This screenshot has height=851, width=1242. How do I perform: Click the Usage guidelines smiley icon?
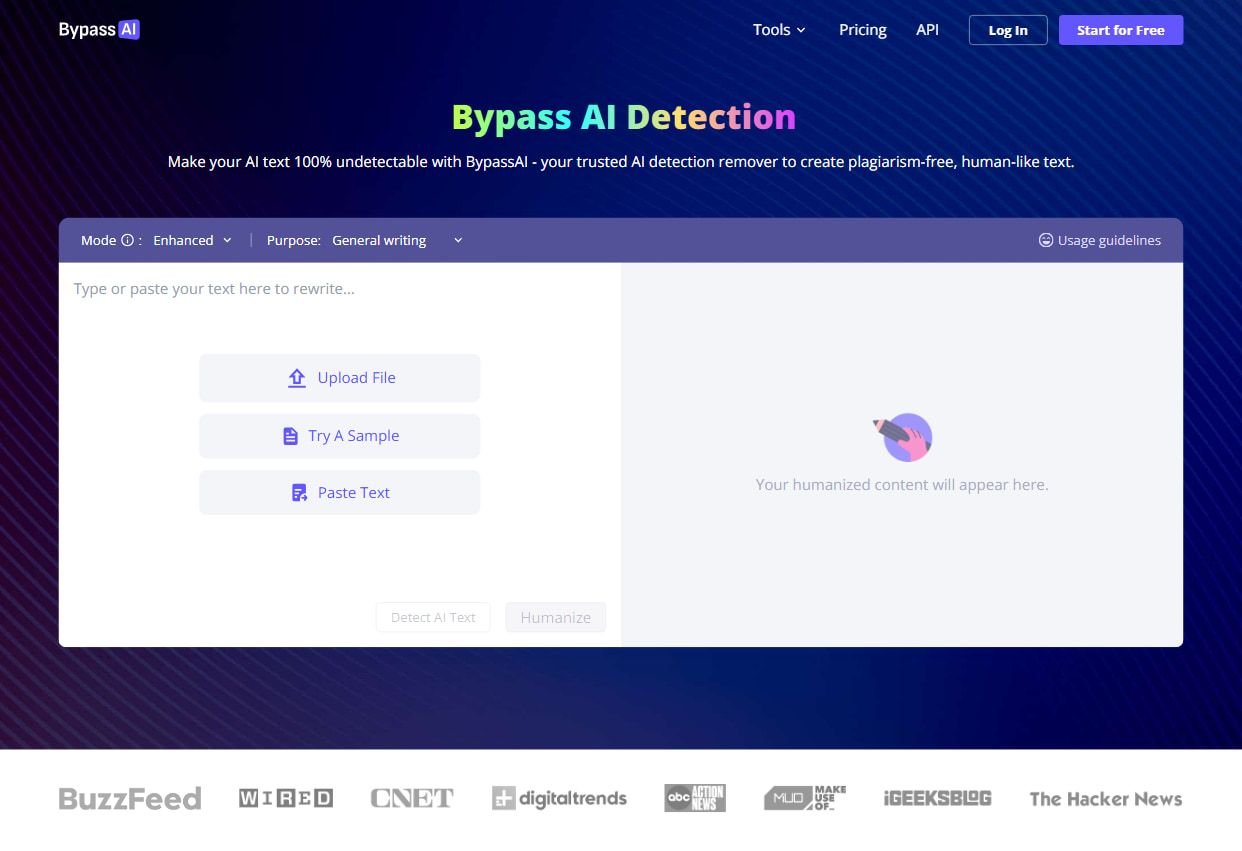point(1045,240)
